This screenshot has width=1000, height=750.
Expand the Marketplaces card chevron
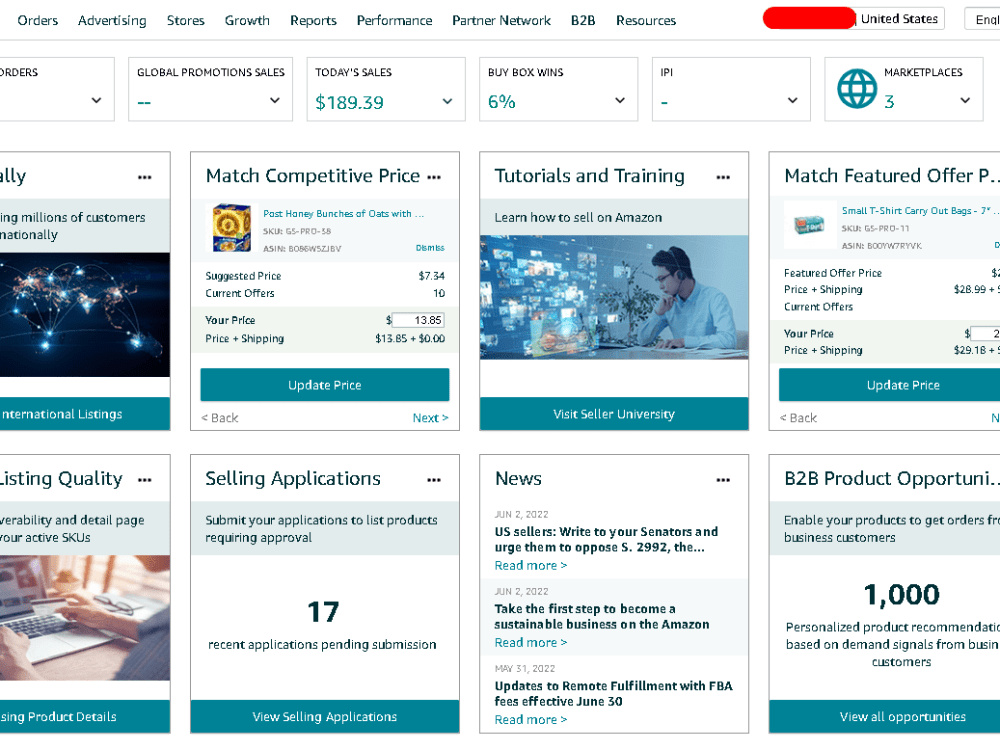tap(966, 100)
